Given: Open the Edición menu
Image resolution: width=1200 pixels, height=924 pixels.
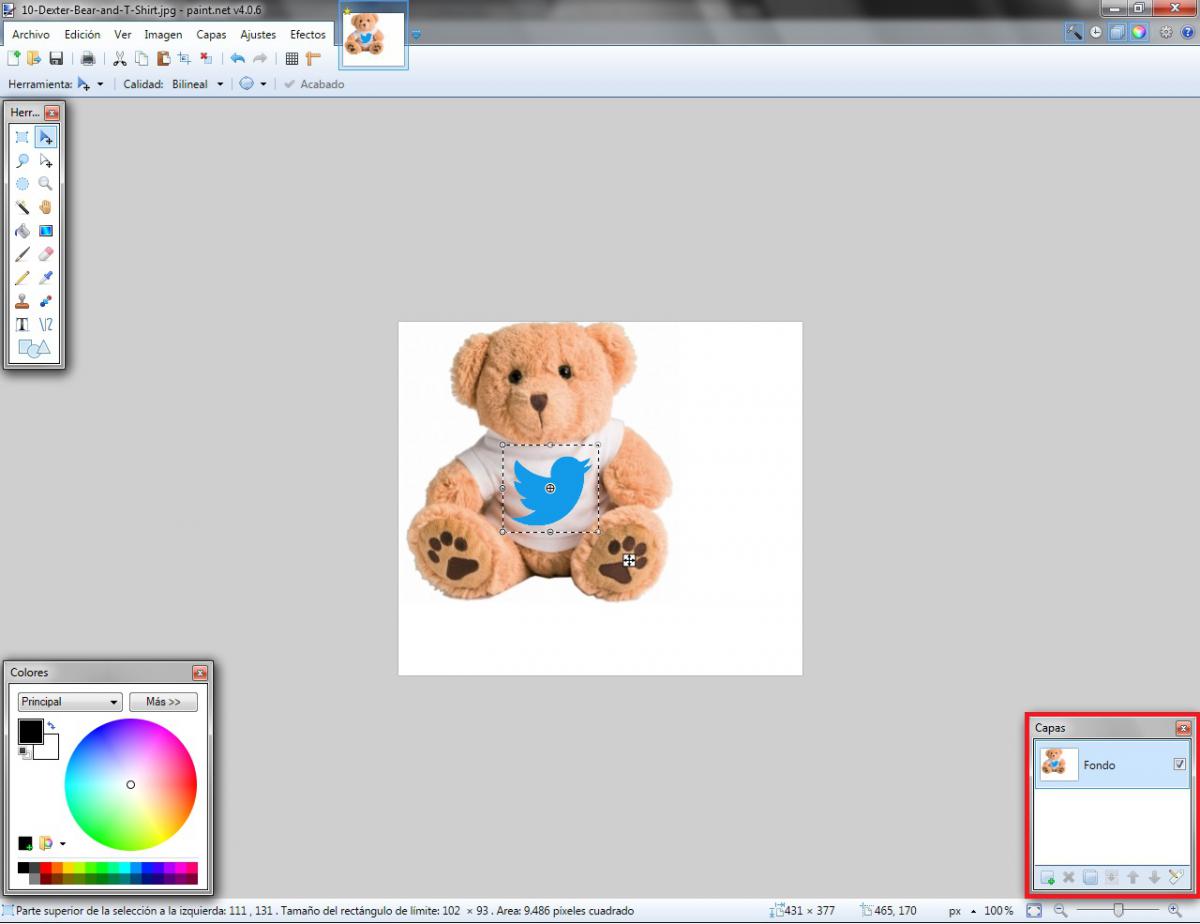Looking at the screenshot, I should coord(82,34).
